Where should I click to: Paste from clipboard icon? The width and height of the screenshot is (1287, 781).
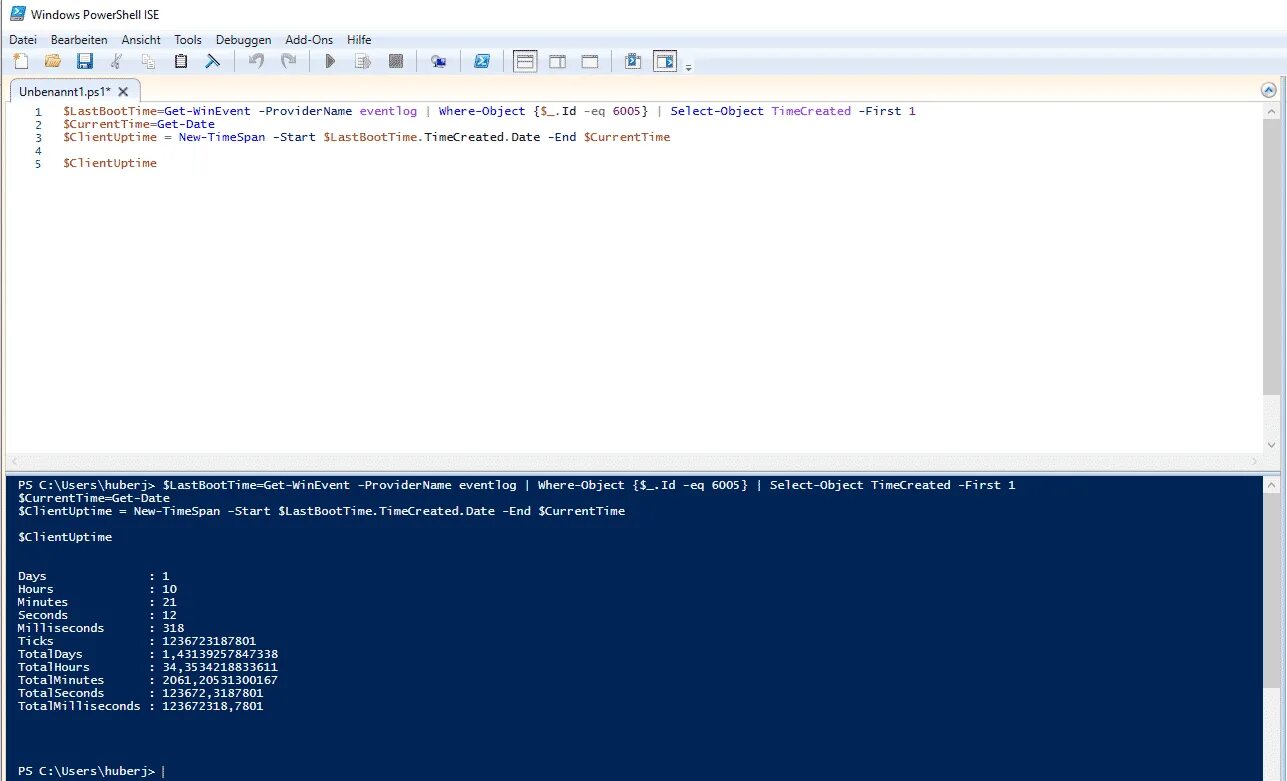[180, 62]
